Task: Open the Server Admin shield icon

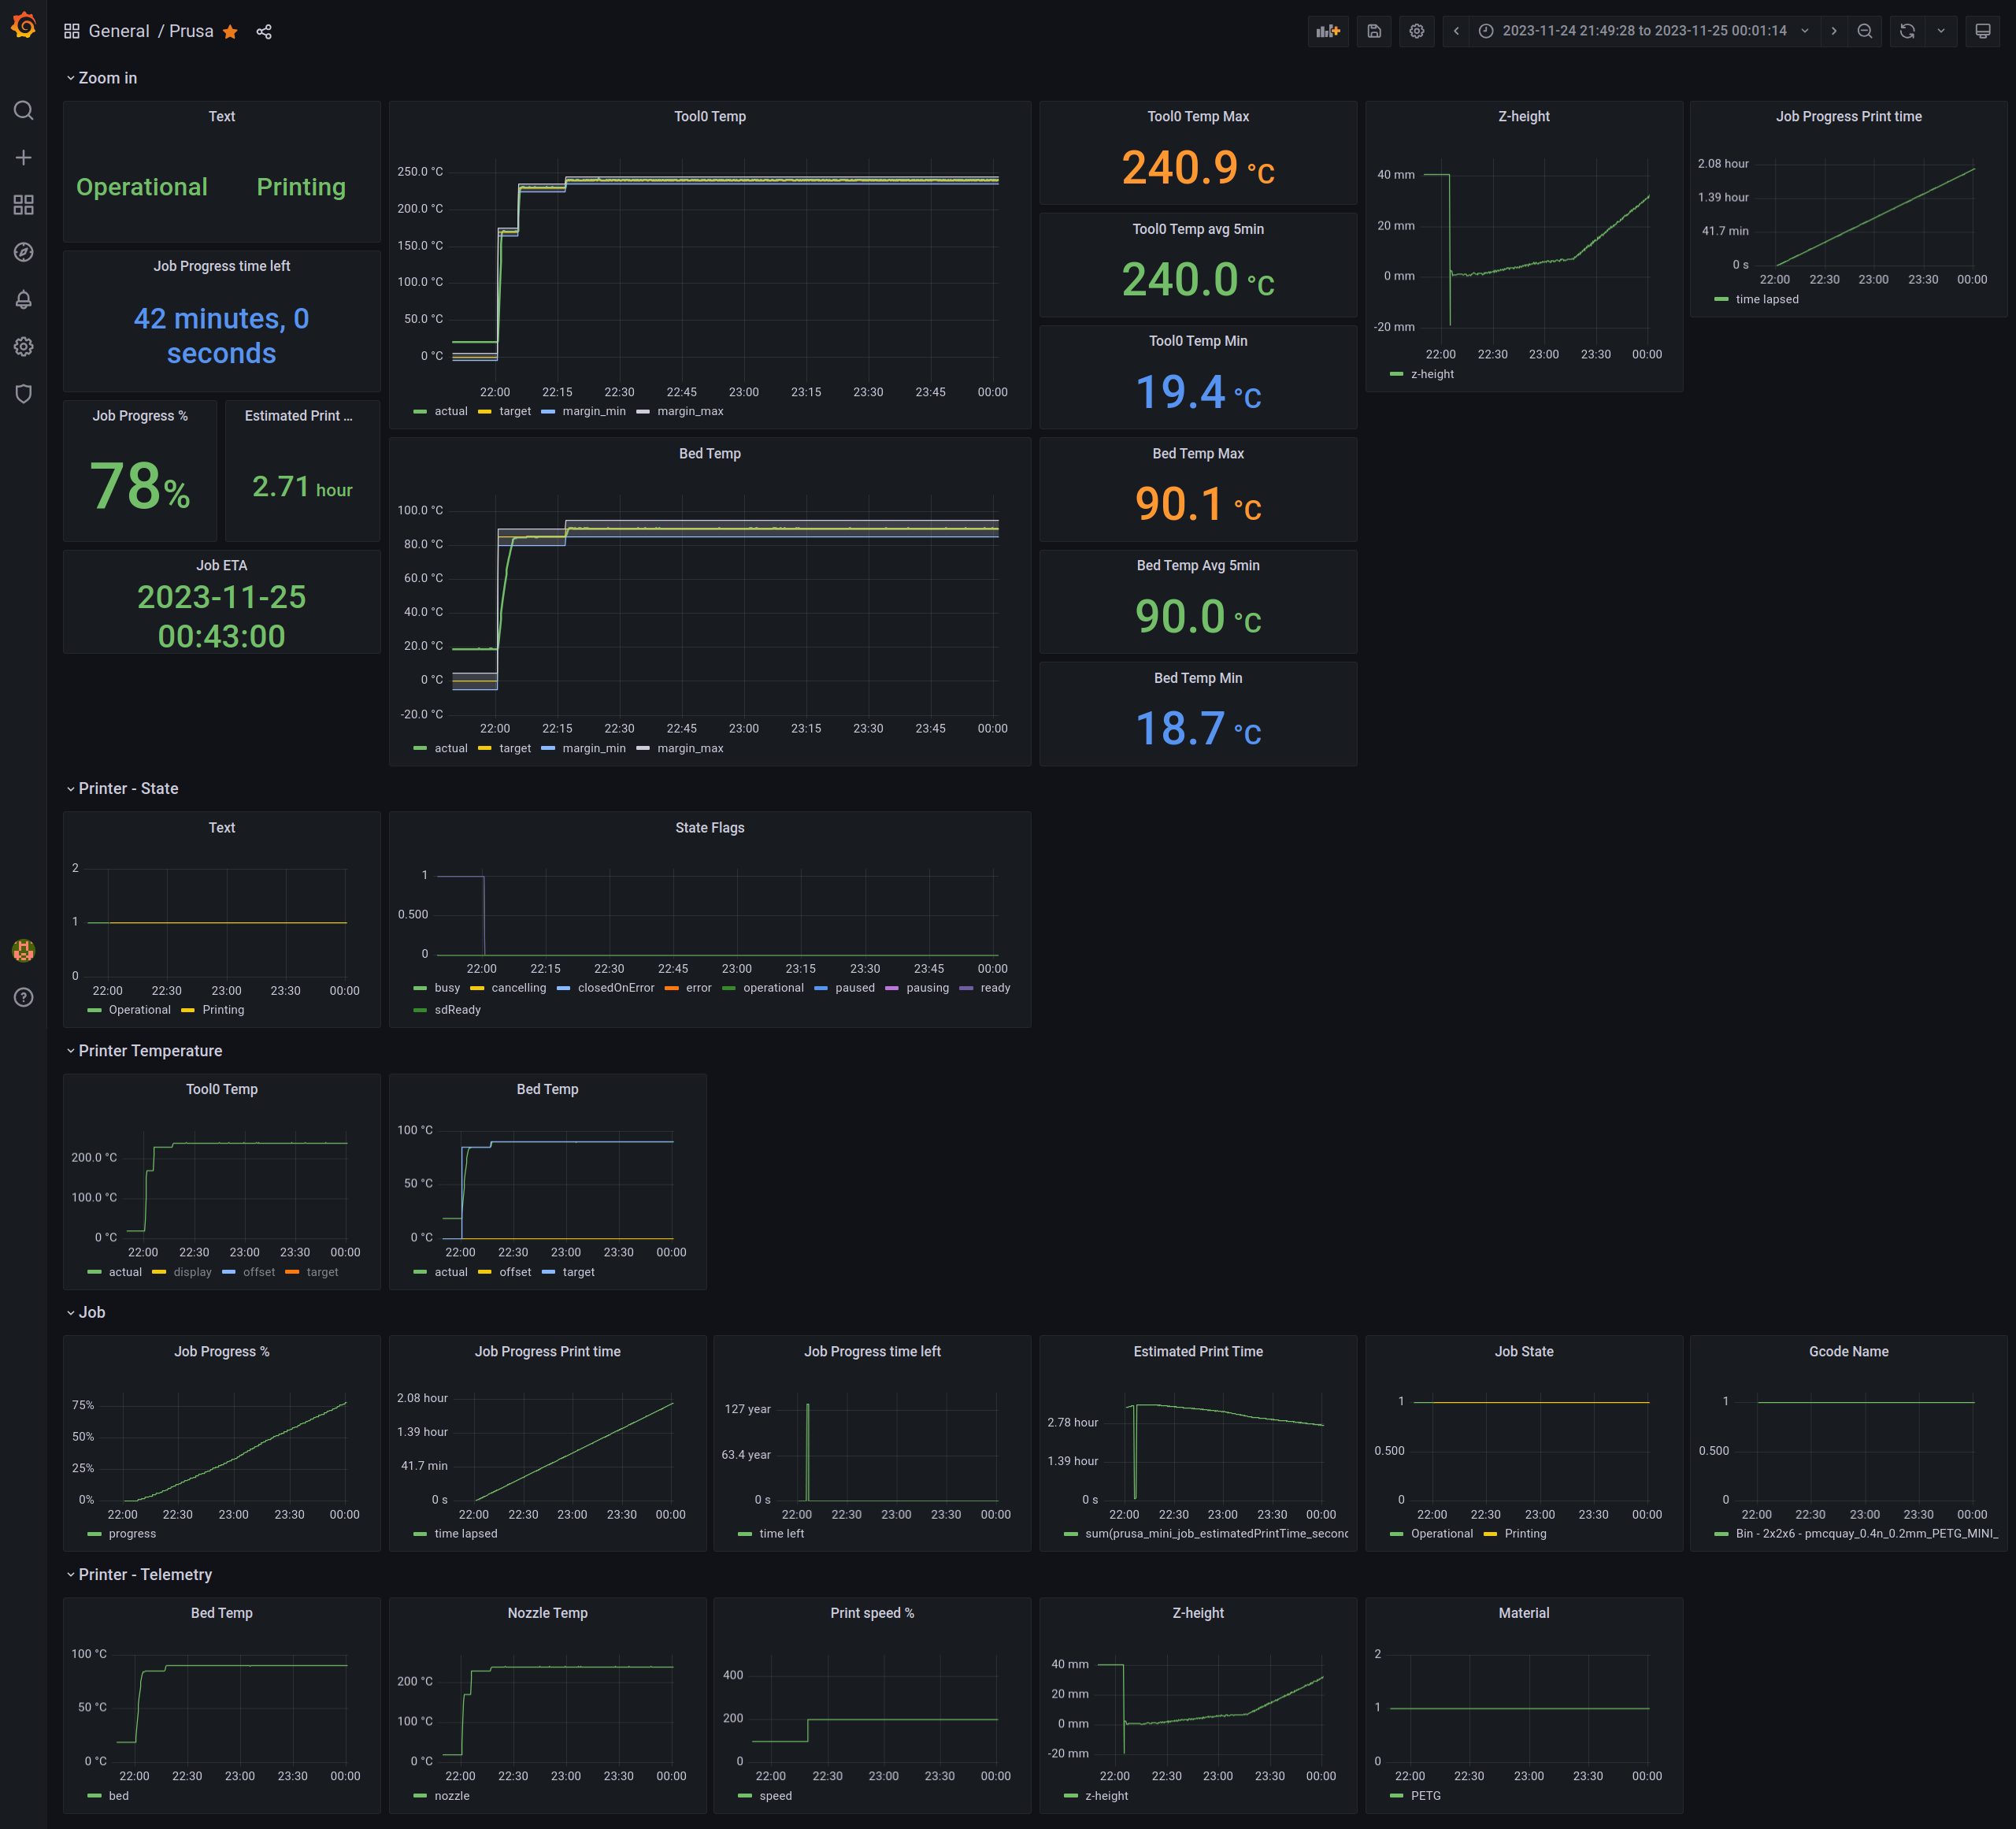Action: point(23,394)
